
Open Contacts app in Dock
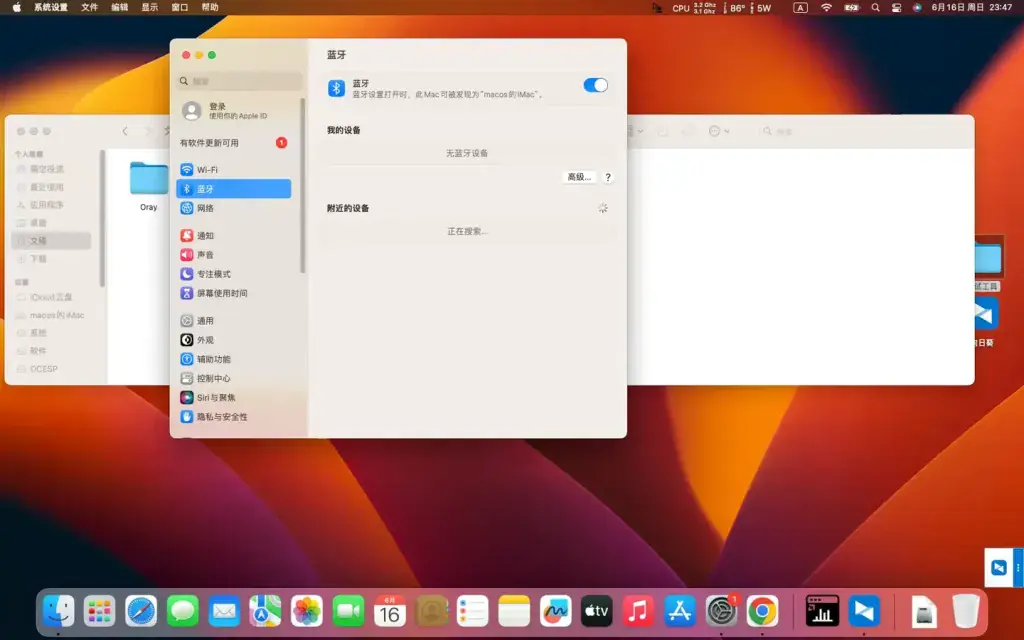[431, 611]
